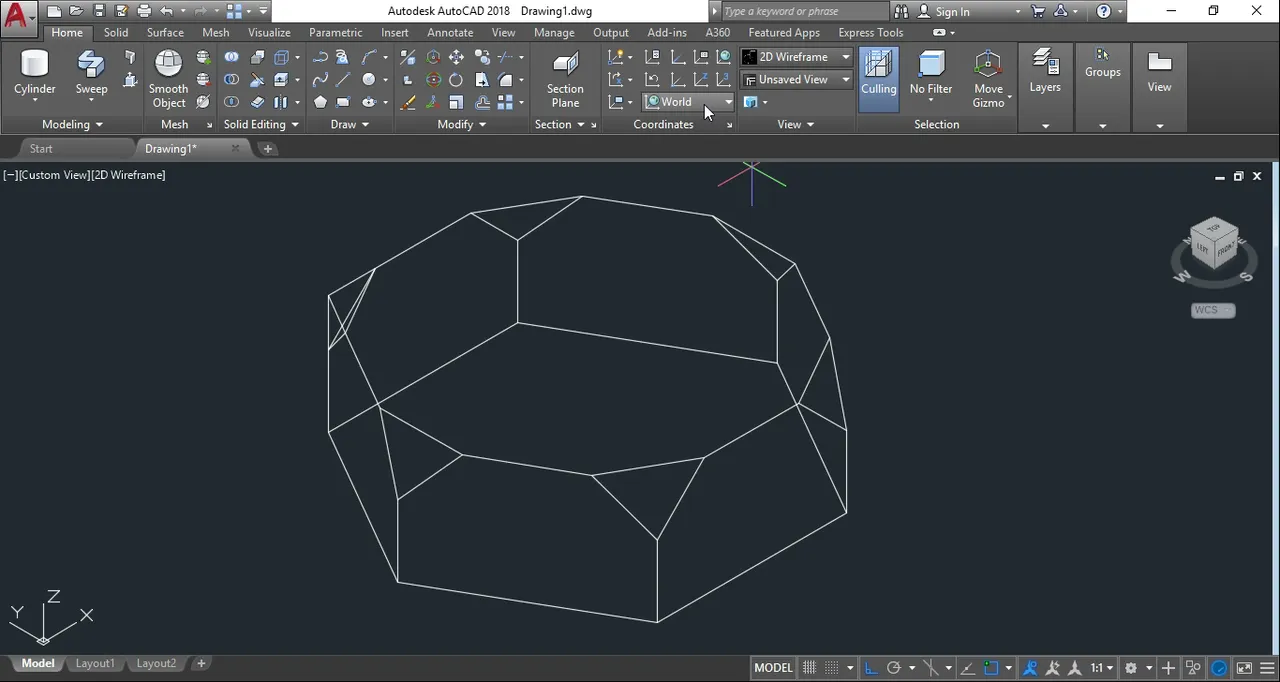Click the Circle draw tool

tap(369, 80)
